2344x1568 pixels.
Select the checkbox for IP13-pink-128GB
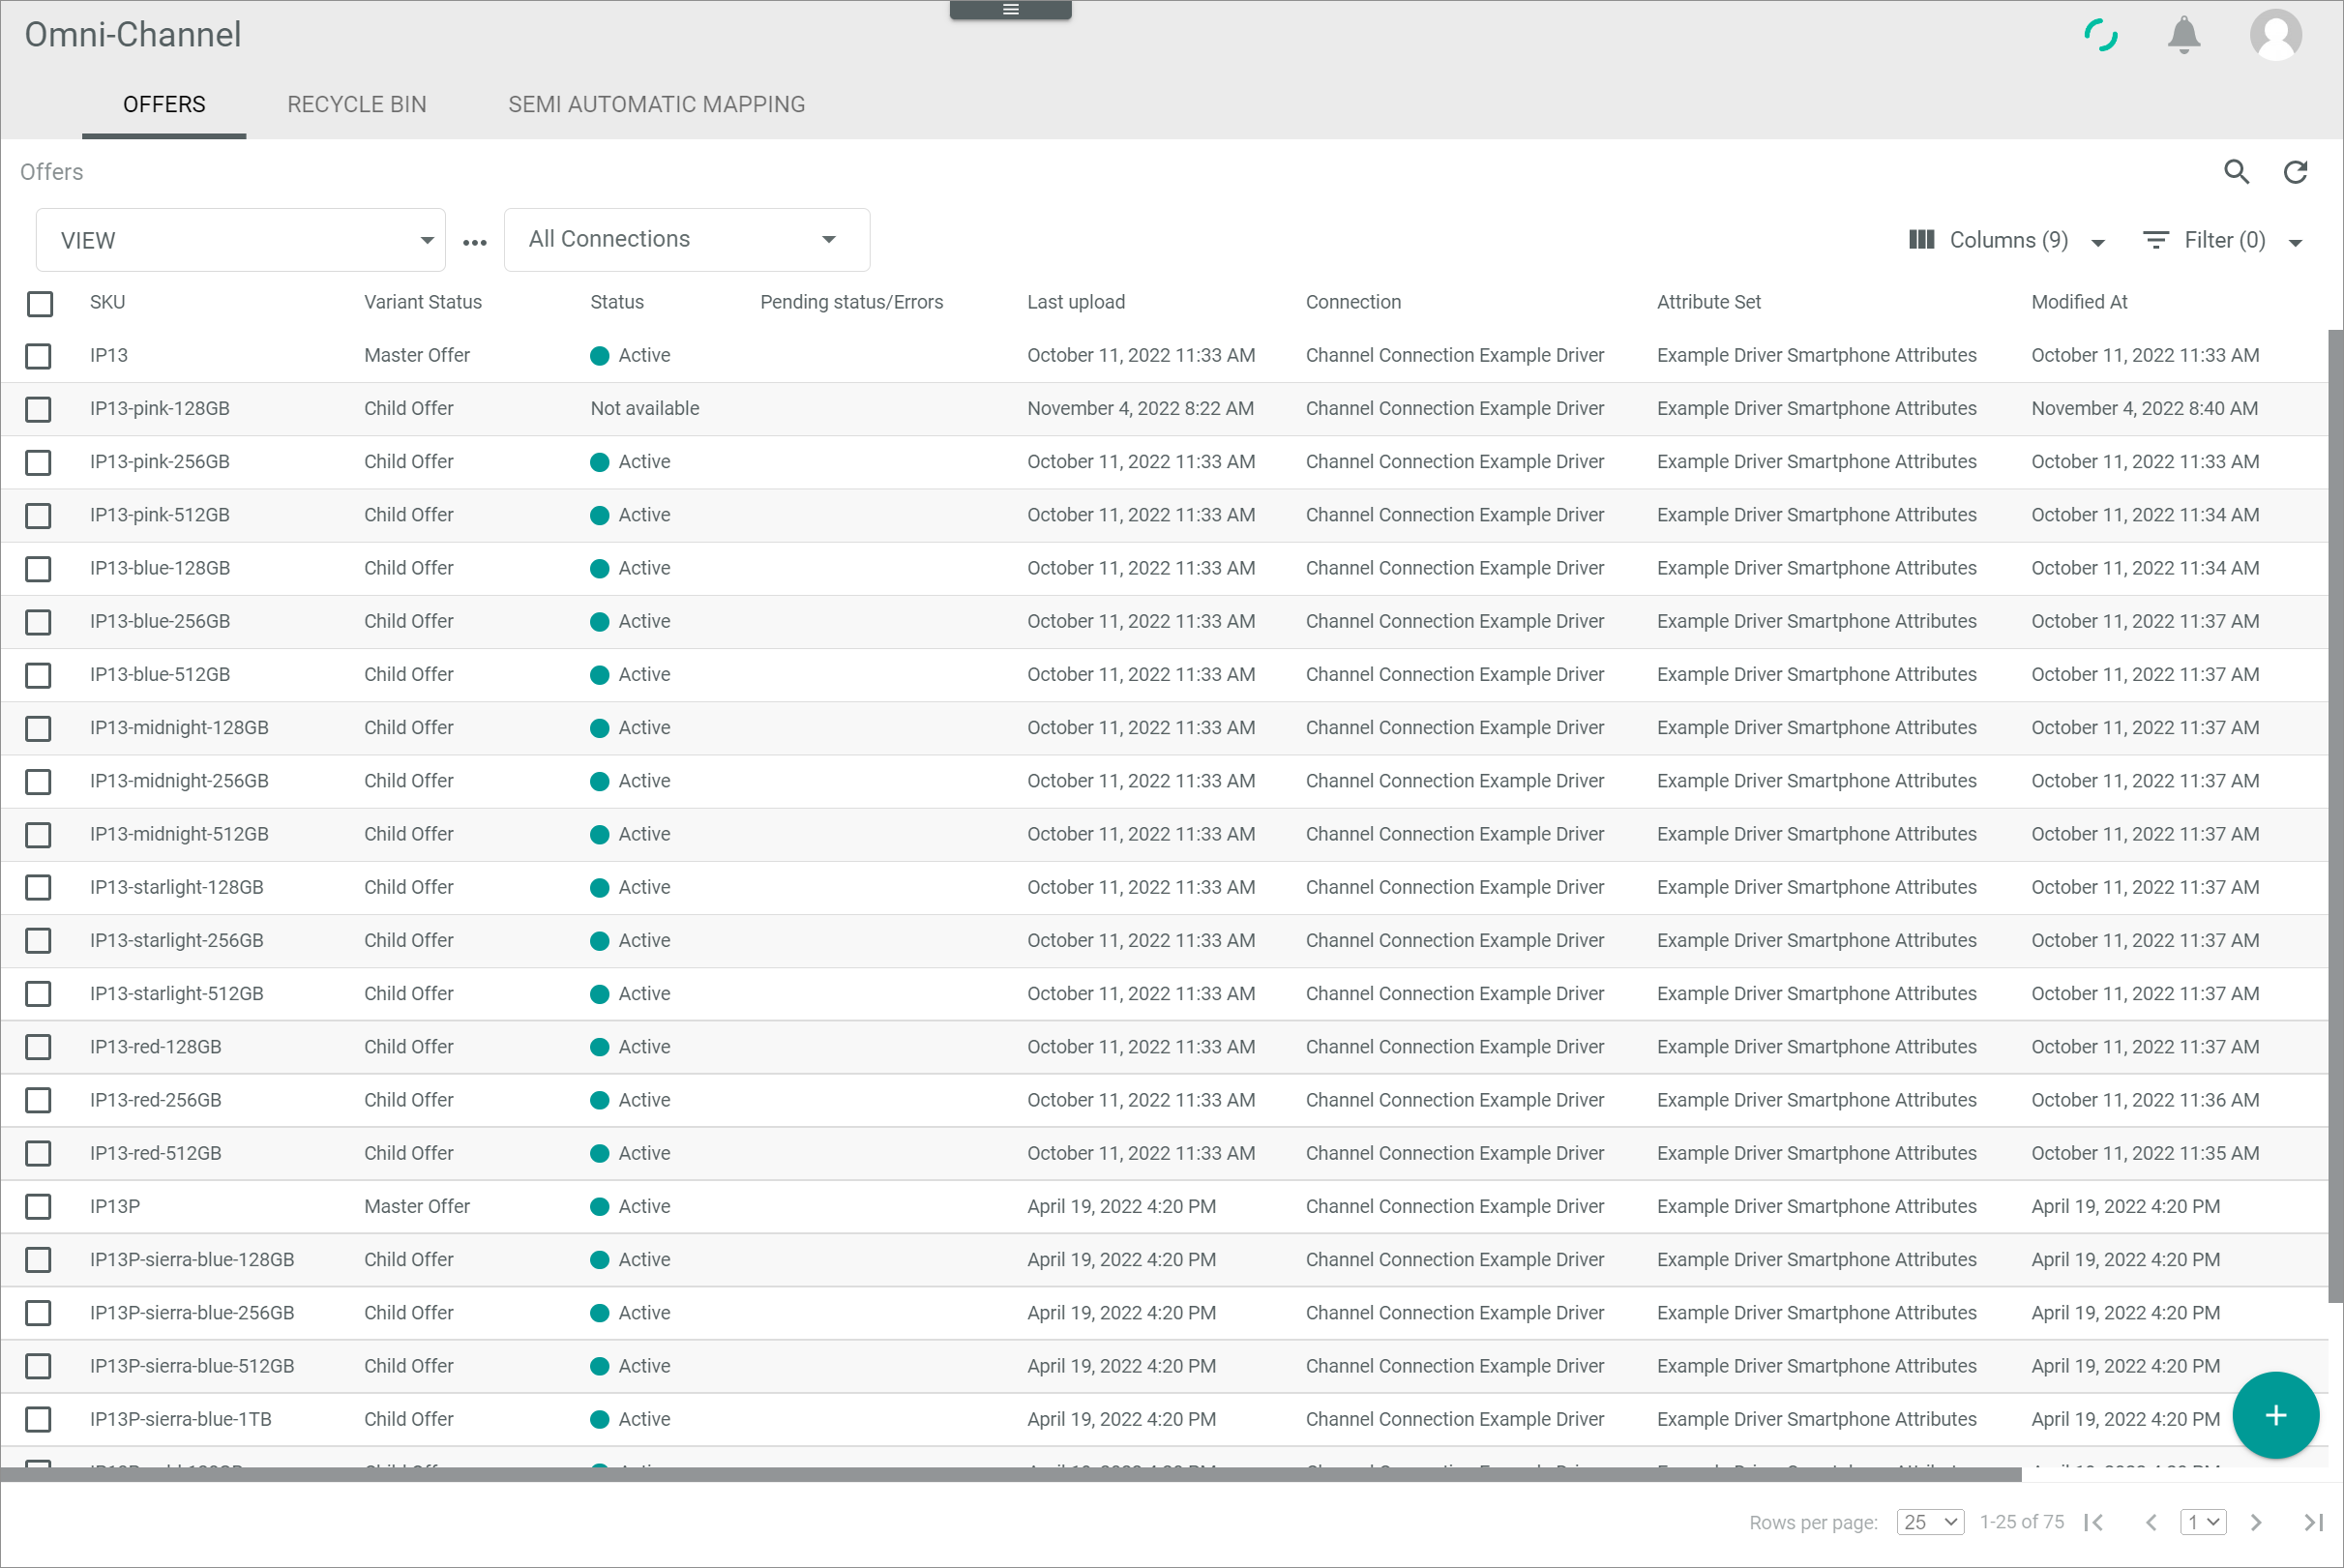point(38,409)
